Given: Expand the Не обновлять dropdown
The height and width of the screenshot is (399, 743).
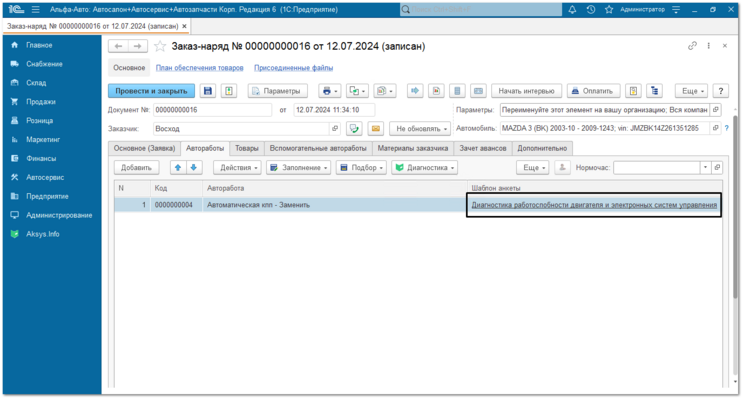Looking at the screenshot, I should tap(420, 128).
